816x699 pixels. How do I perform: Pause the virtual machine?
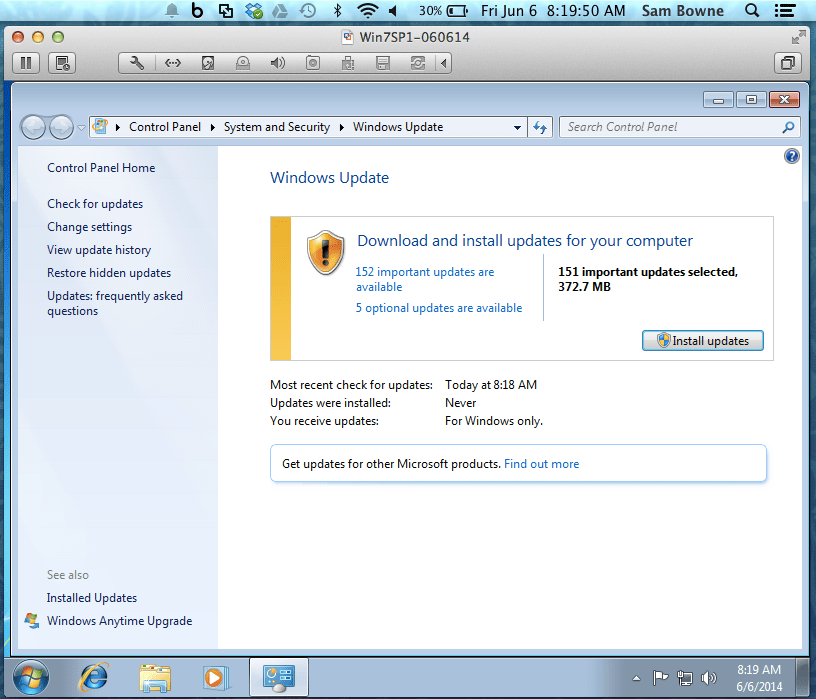(x=26, y=63)
